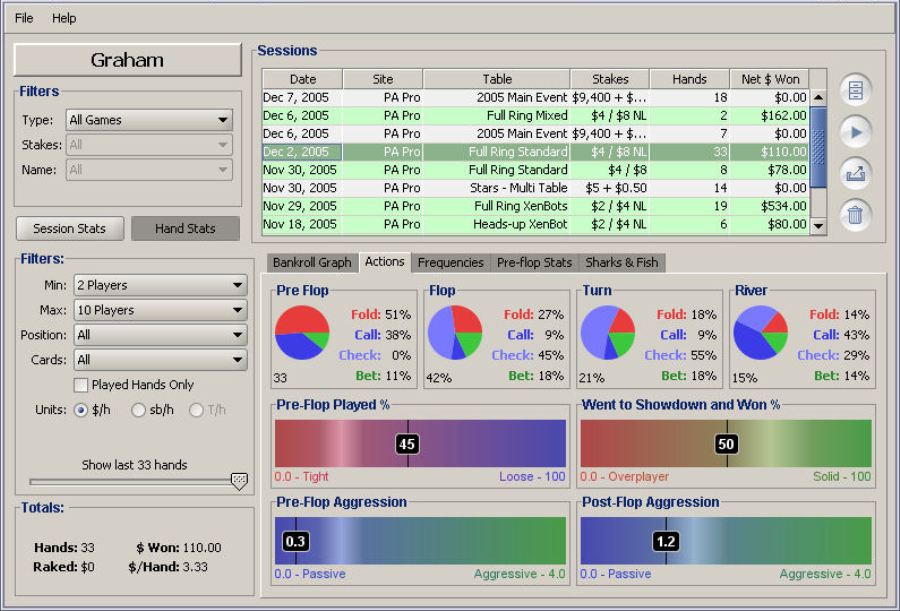The width and height of the screenshot is (900, 611).
Task: Enable the Played Hands Only checkbox
Action: coord(81,385)
